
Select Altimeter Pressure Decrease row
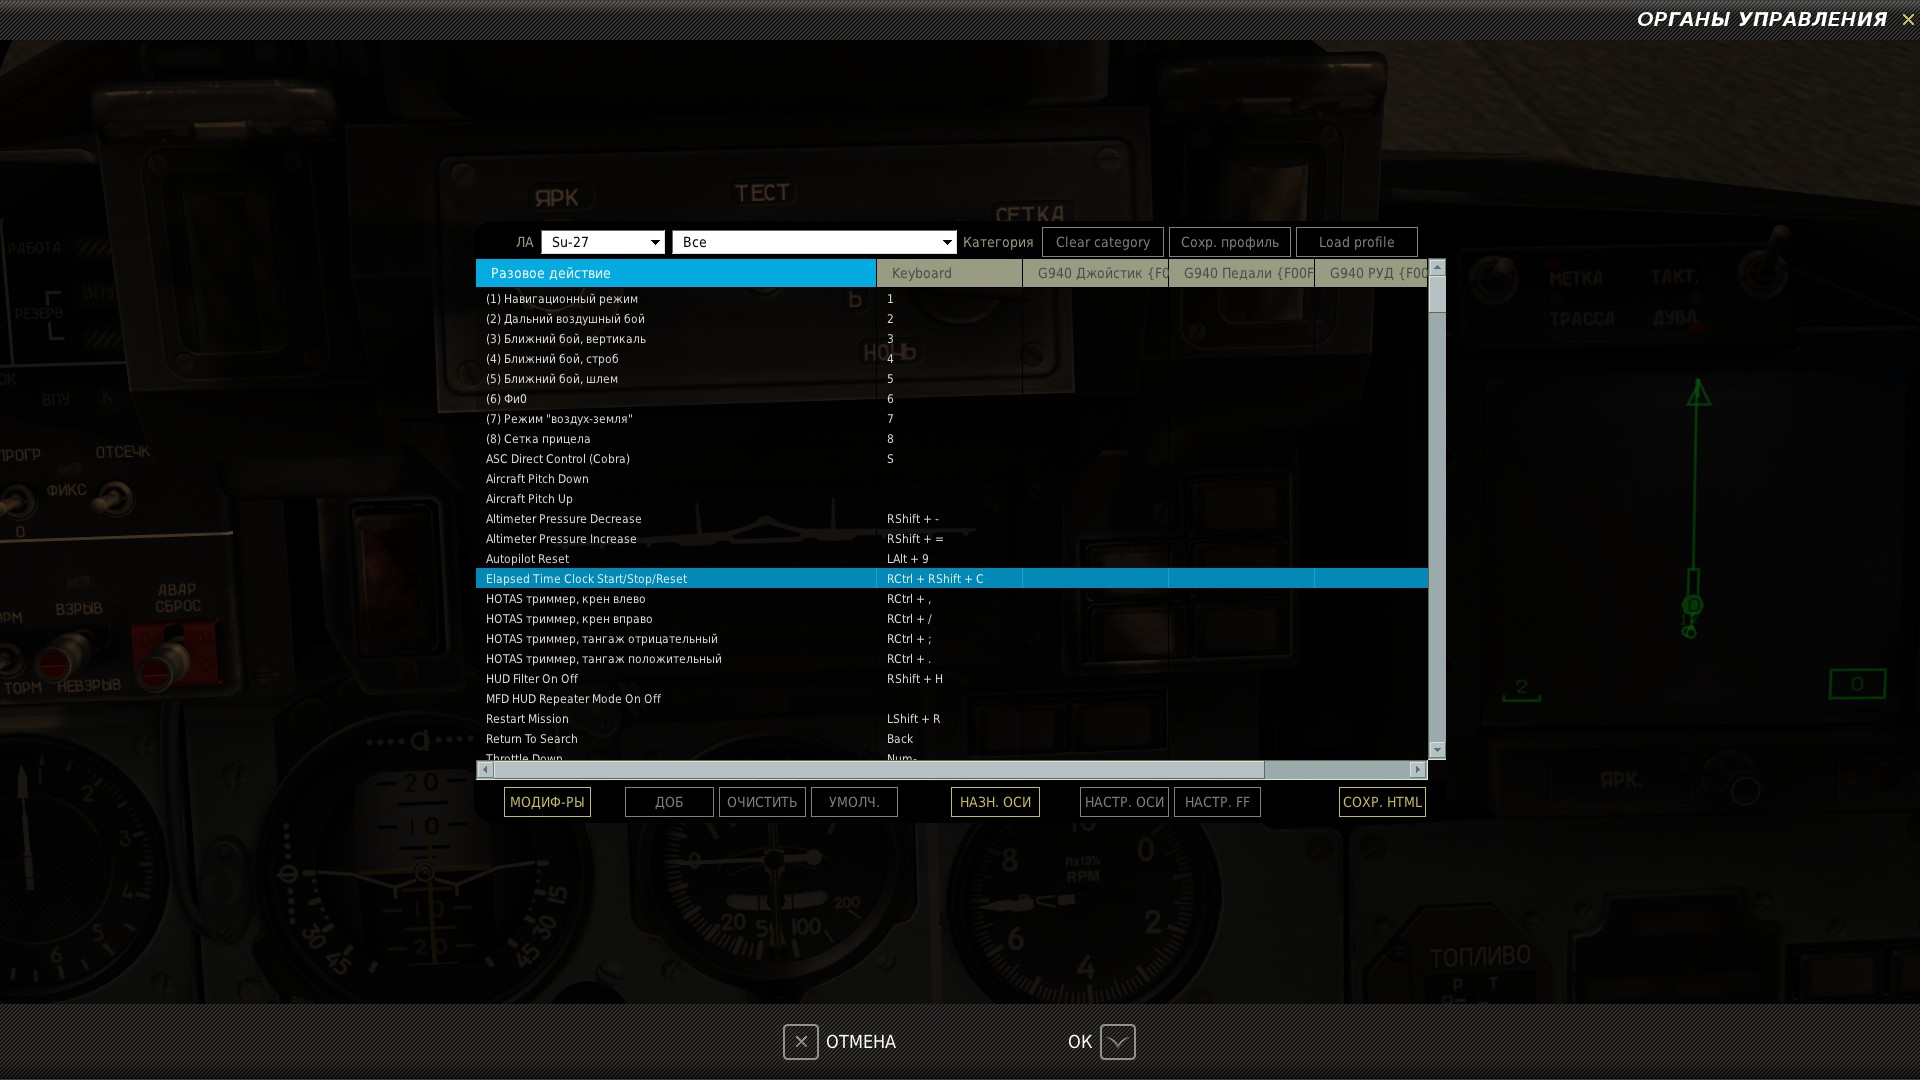(x=952, y=519)
